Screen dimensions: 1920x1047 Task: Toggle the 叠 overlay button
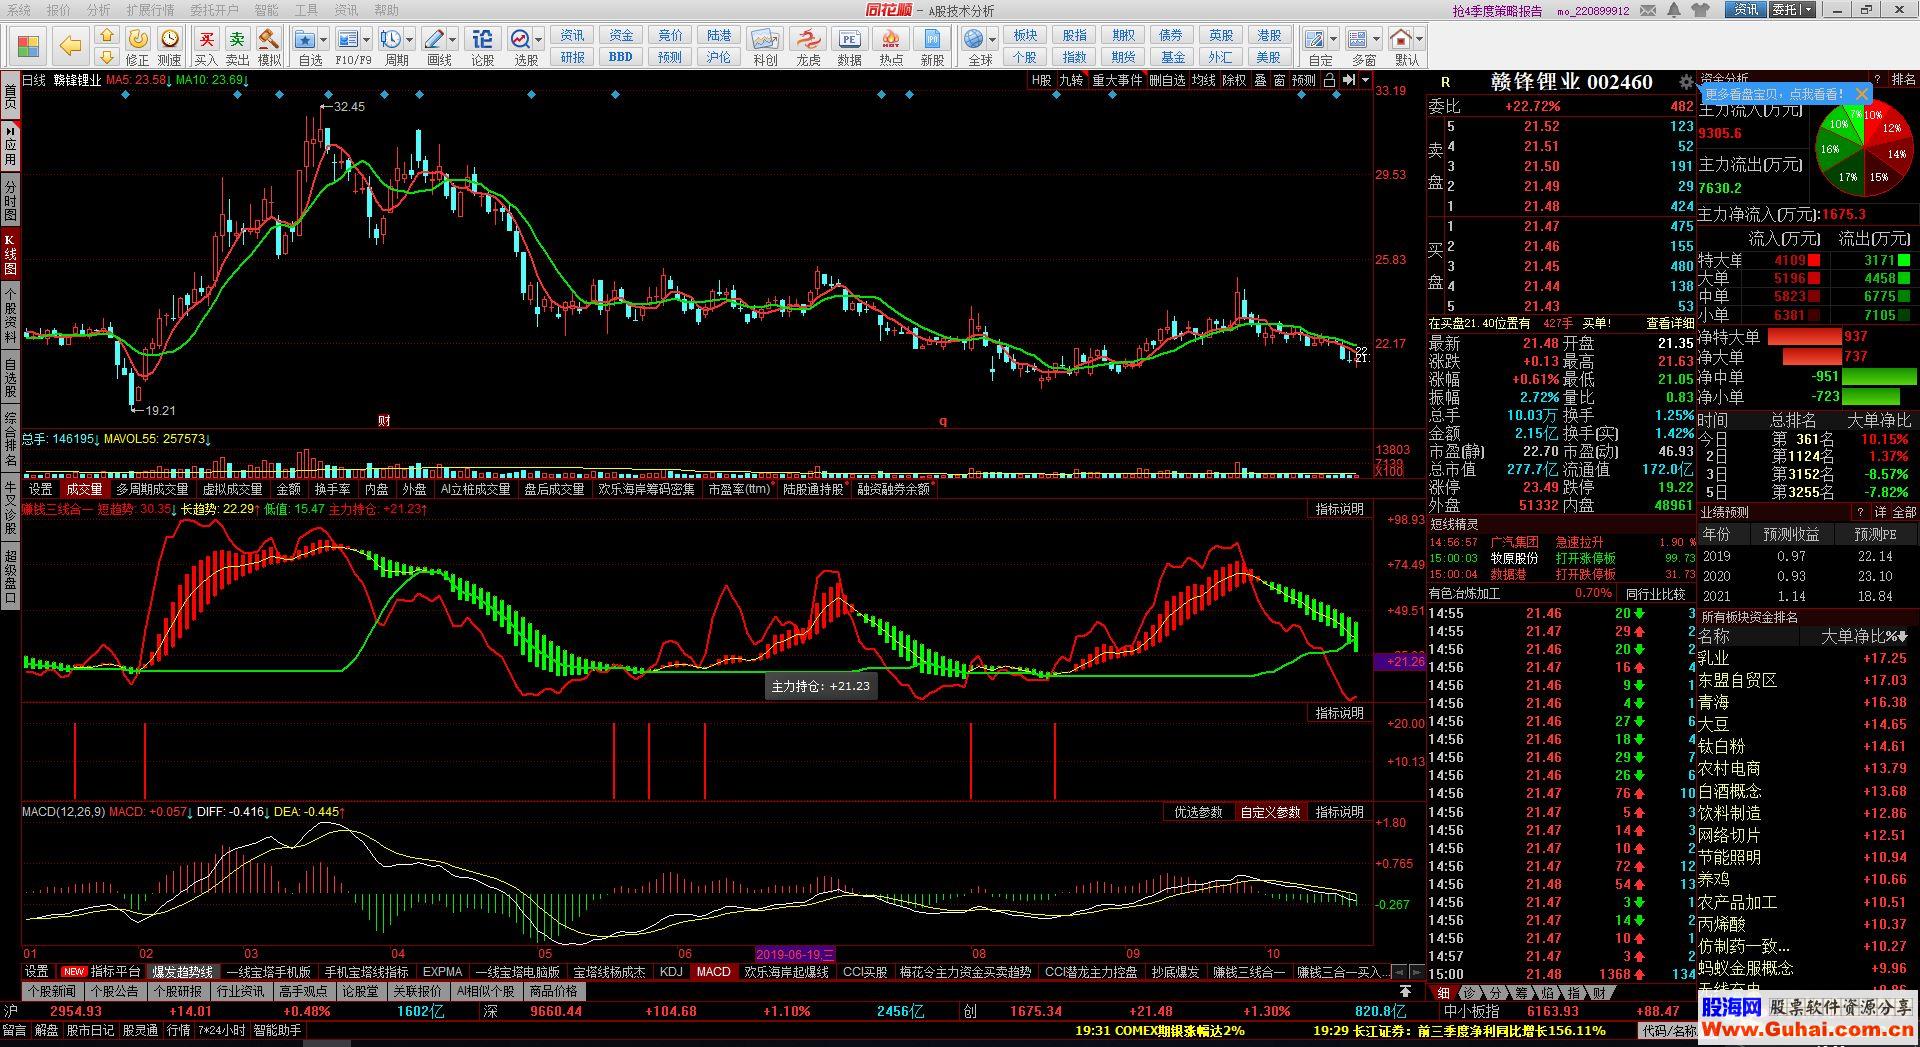click(1260, 80)
